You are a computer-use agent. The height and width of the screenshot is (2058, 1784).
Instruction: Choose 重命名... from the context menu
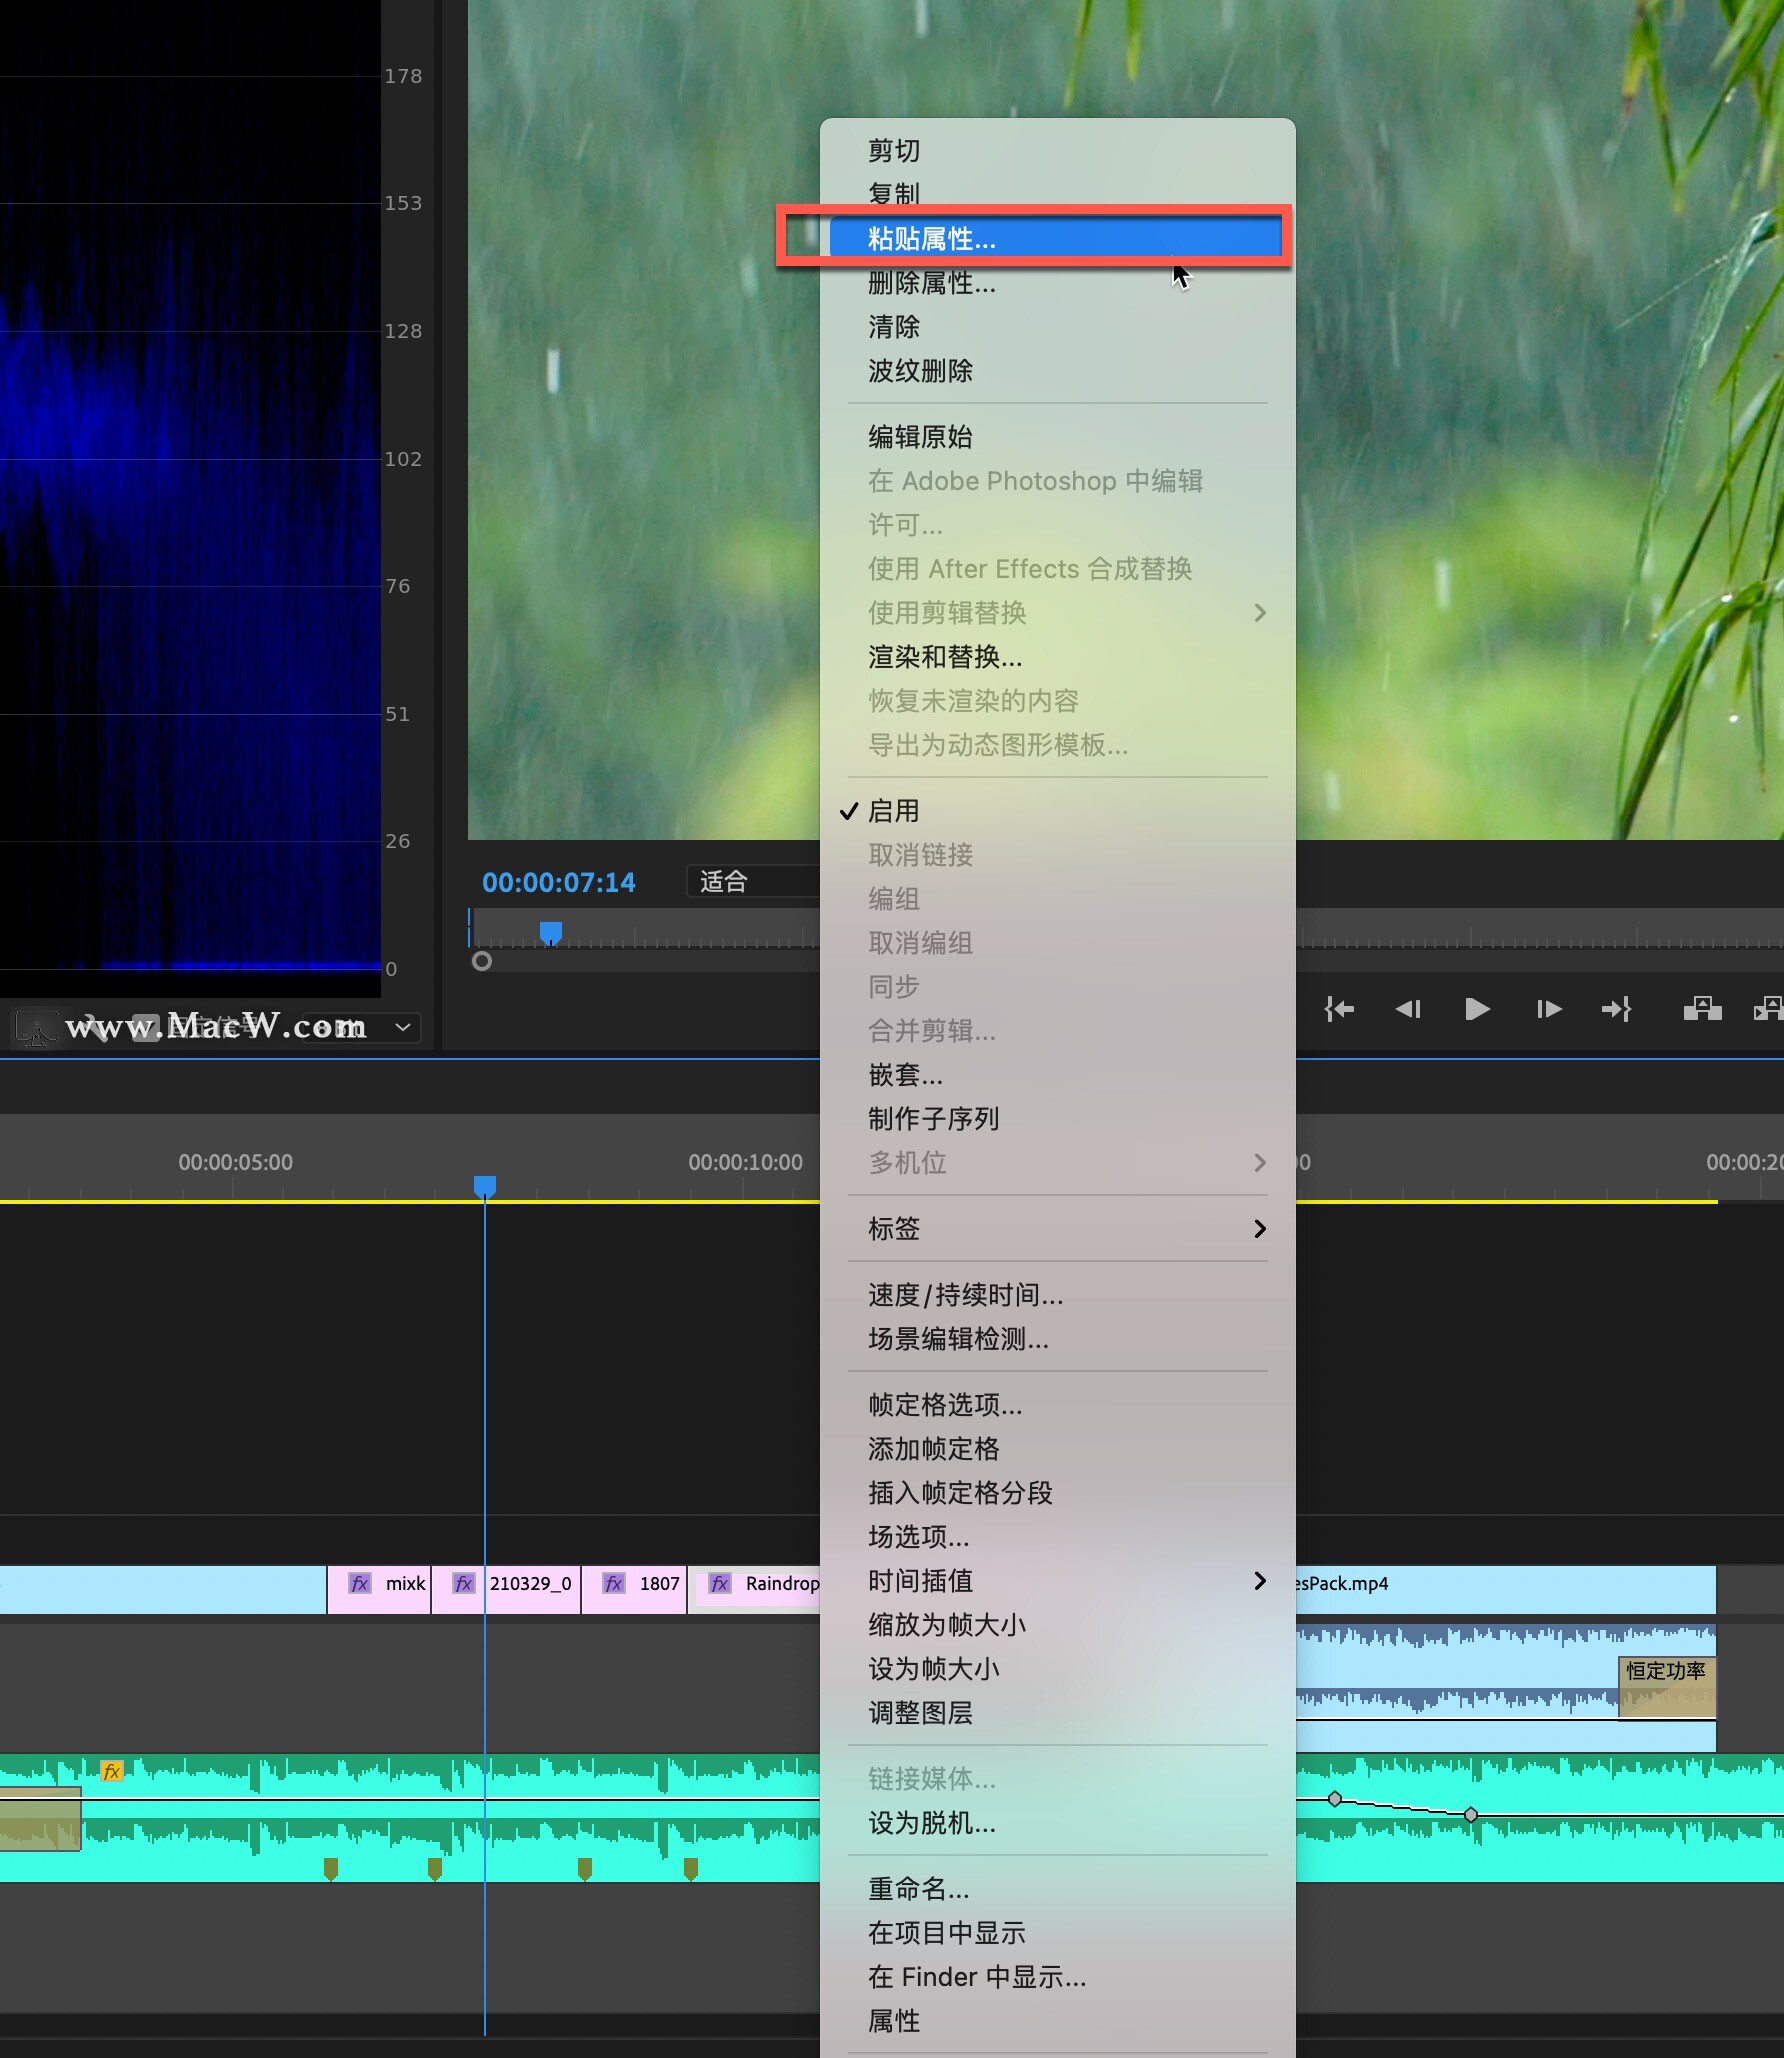tap(1057, 1889)
